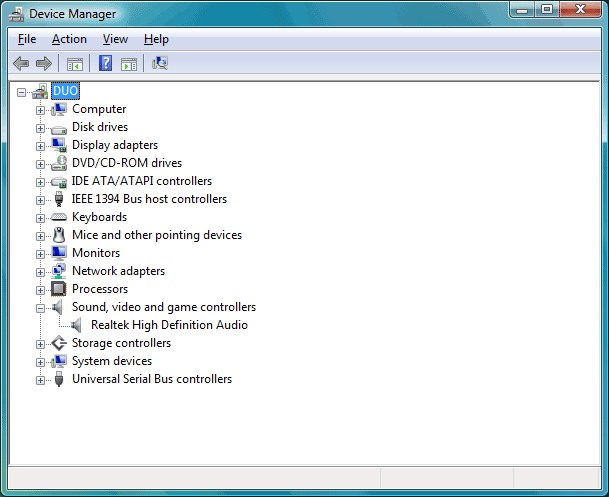The height and width of the screenshot is (497, 609).
Task: Click the Forward arrow toolbar button
Action: (x=44, y=64)
